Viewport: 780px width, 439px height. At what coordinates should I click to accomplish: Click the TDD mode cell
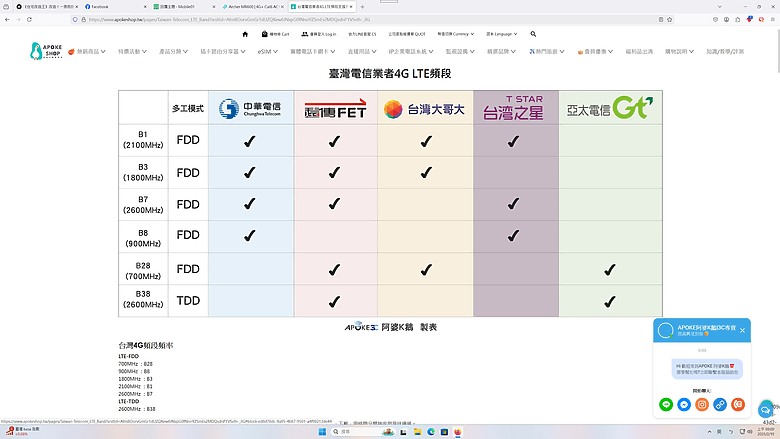tap(188, 301)
